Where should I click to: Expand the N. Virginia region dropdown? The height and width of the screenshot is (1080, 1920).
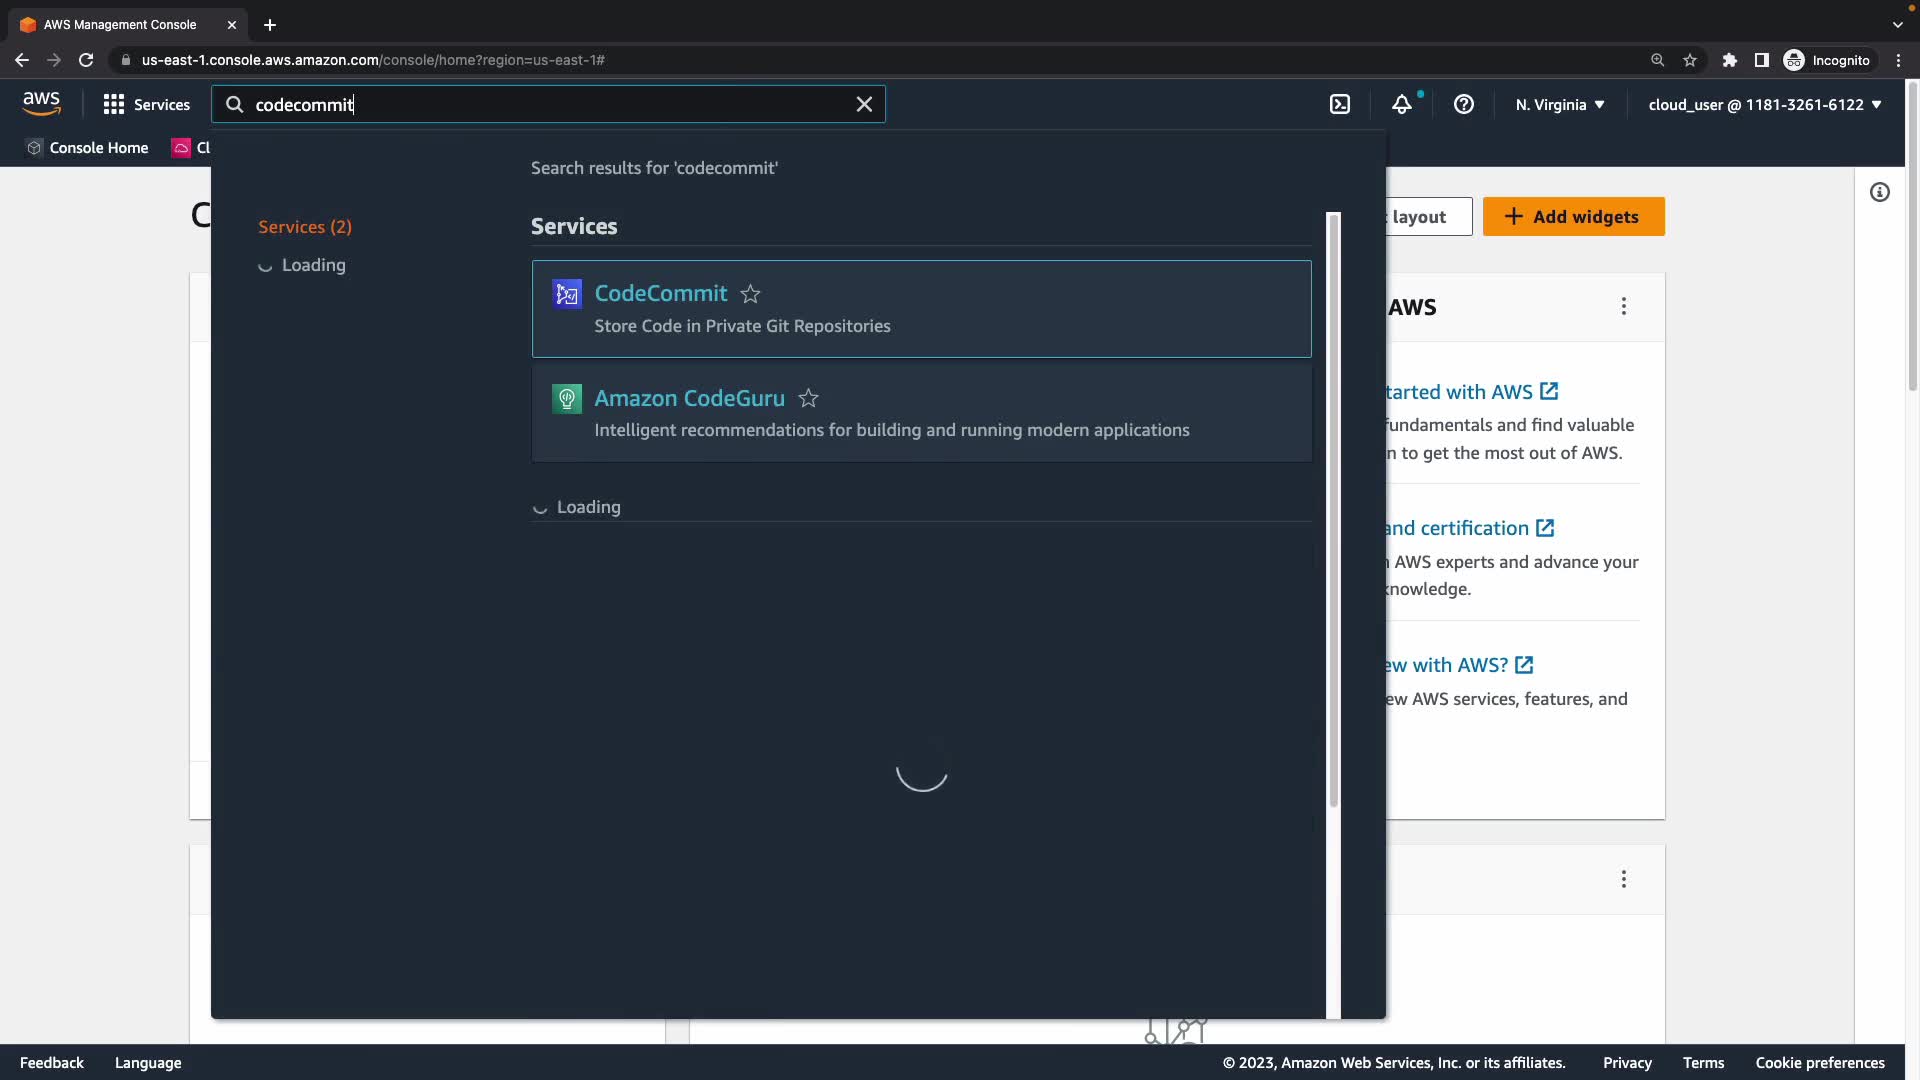[1559, 104]
